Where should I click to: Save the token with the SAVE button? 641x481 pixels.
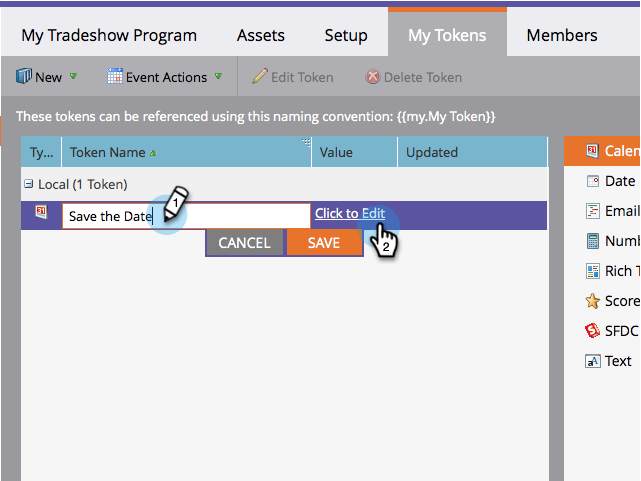tap(325, 243)
